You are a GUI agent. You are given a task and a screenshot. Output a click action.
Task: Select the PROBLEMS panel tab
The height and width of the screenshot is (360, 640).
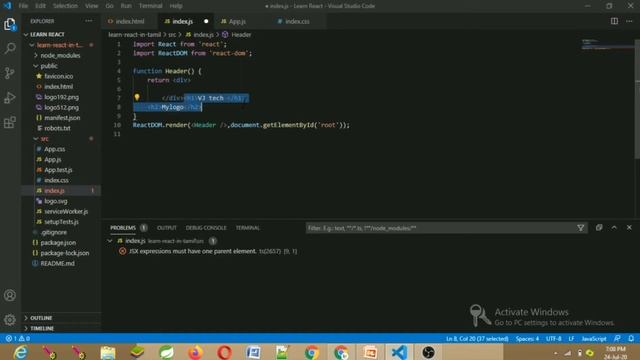pos(123,228)
